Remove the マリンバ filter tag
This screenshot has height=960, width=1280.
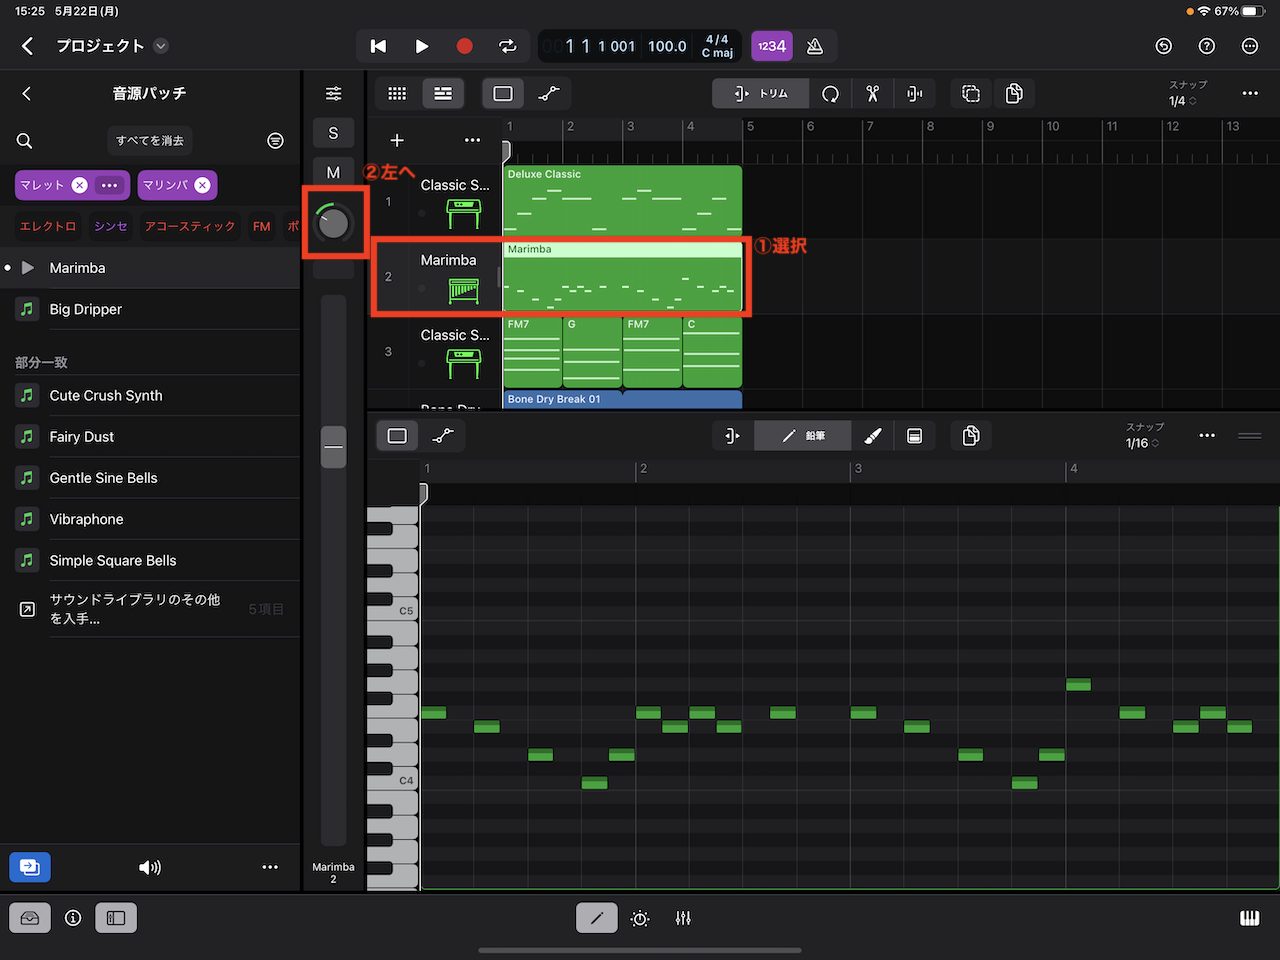coord(203,185)
